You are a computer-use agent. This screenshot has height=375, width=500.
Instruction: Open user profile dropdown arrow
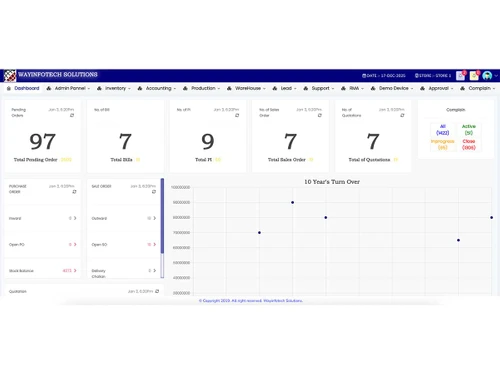(496, 76)
